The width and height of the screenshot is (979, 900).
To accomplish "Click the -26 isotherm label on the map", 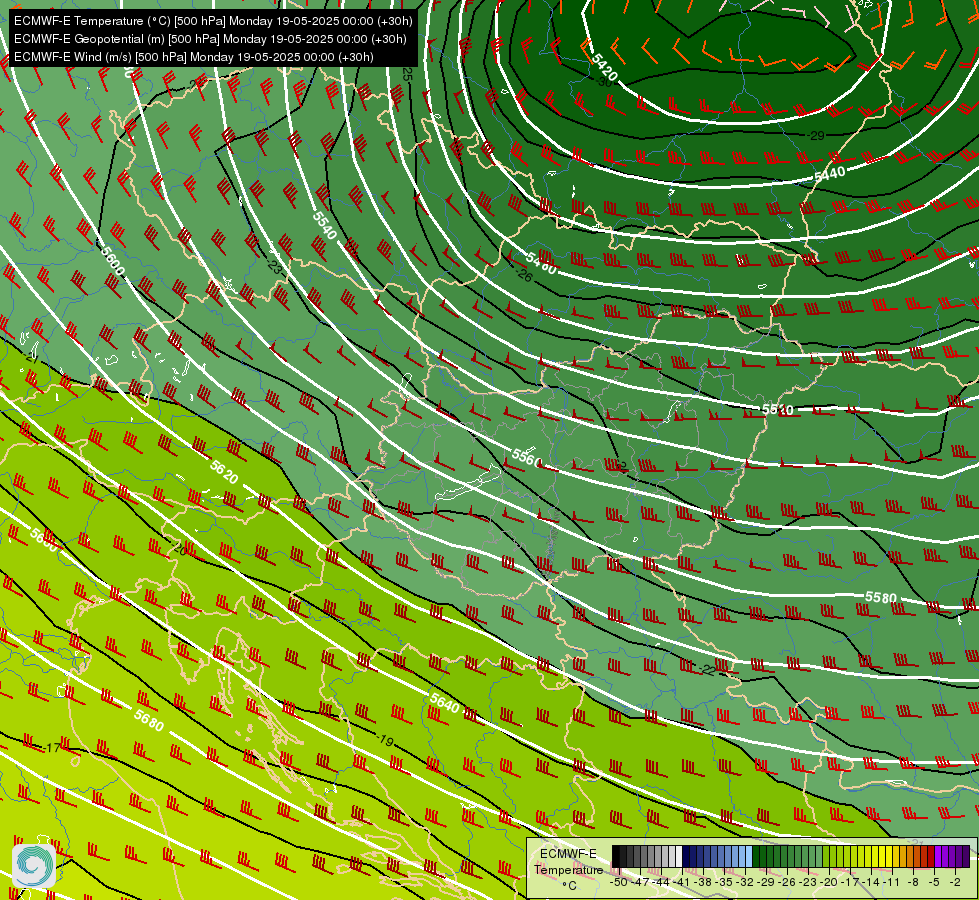I will (524, 275).
